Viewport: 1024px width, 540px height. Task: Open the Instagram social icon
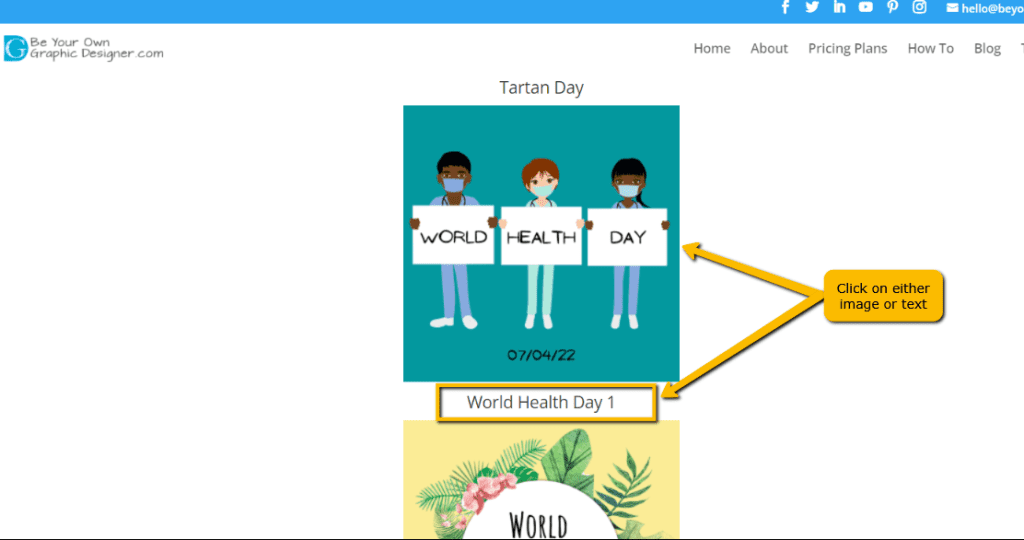click(x=920, y=7)
